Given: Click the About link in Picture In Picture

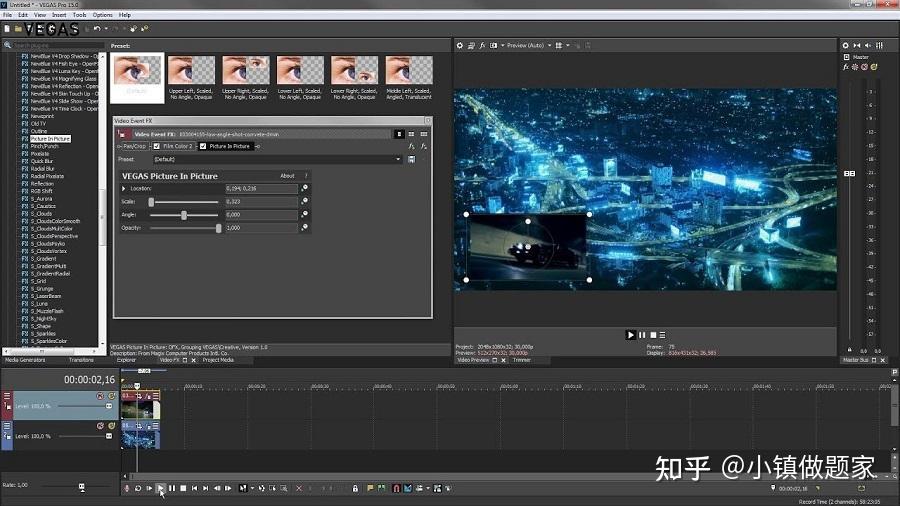Looking at the screenshot, I should point(287,176).
